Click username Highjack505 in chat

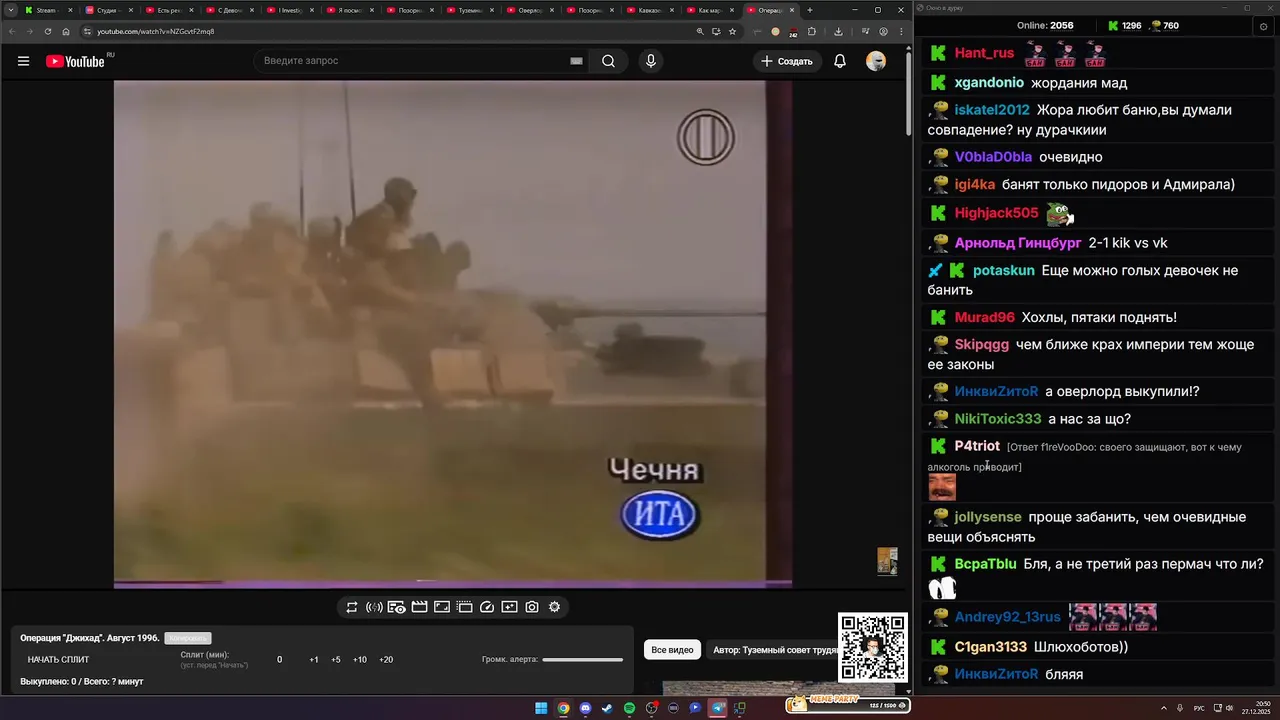point(996,213)
